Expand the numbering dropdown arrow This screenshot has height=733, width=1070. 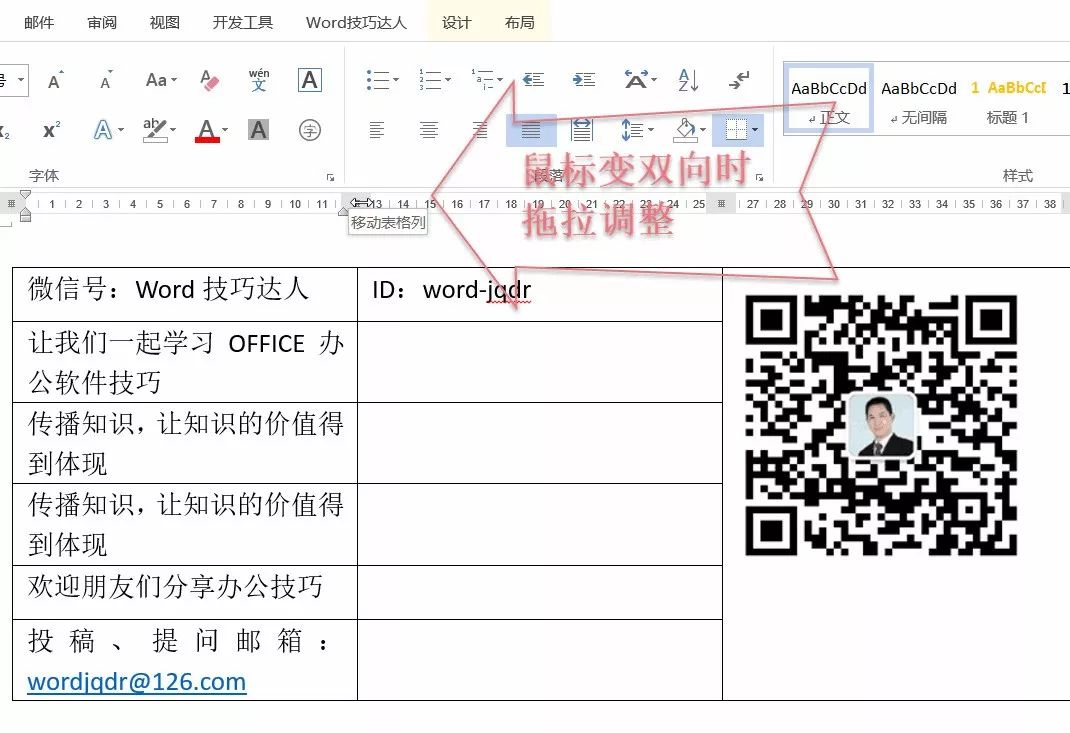pos(448,80)
